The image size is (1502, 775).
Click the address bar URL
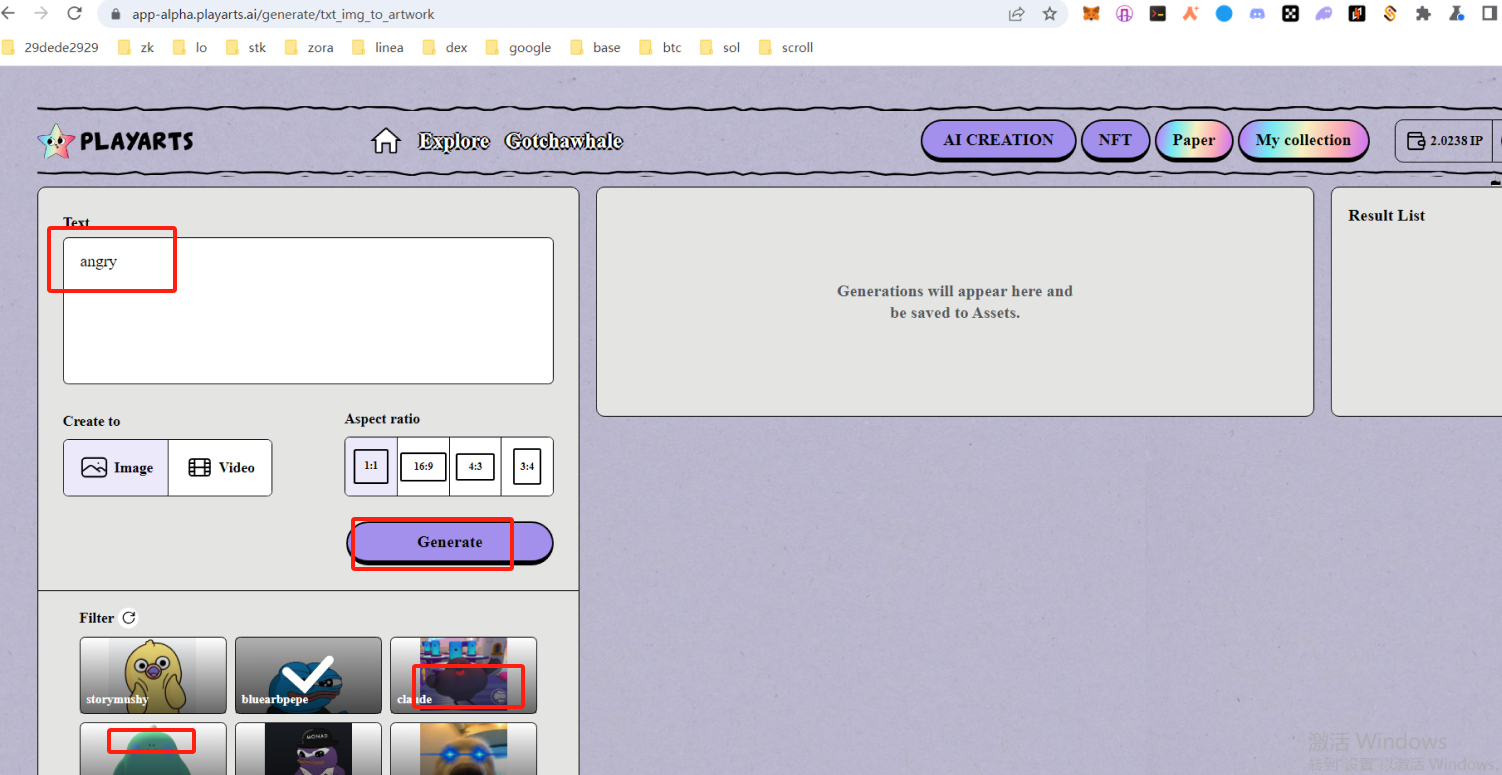(283, 15)
